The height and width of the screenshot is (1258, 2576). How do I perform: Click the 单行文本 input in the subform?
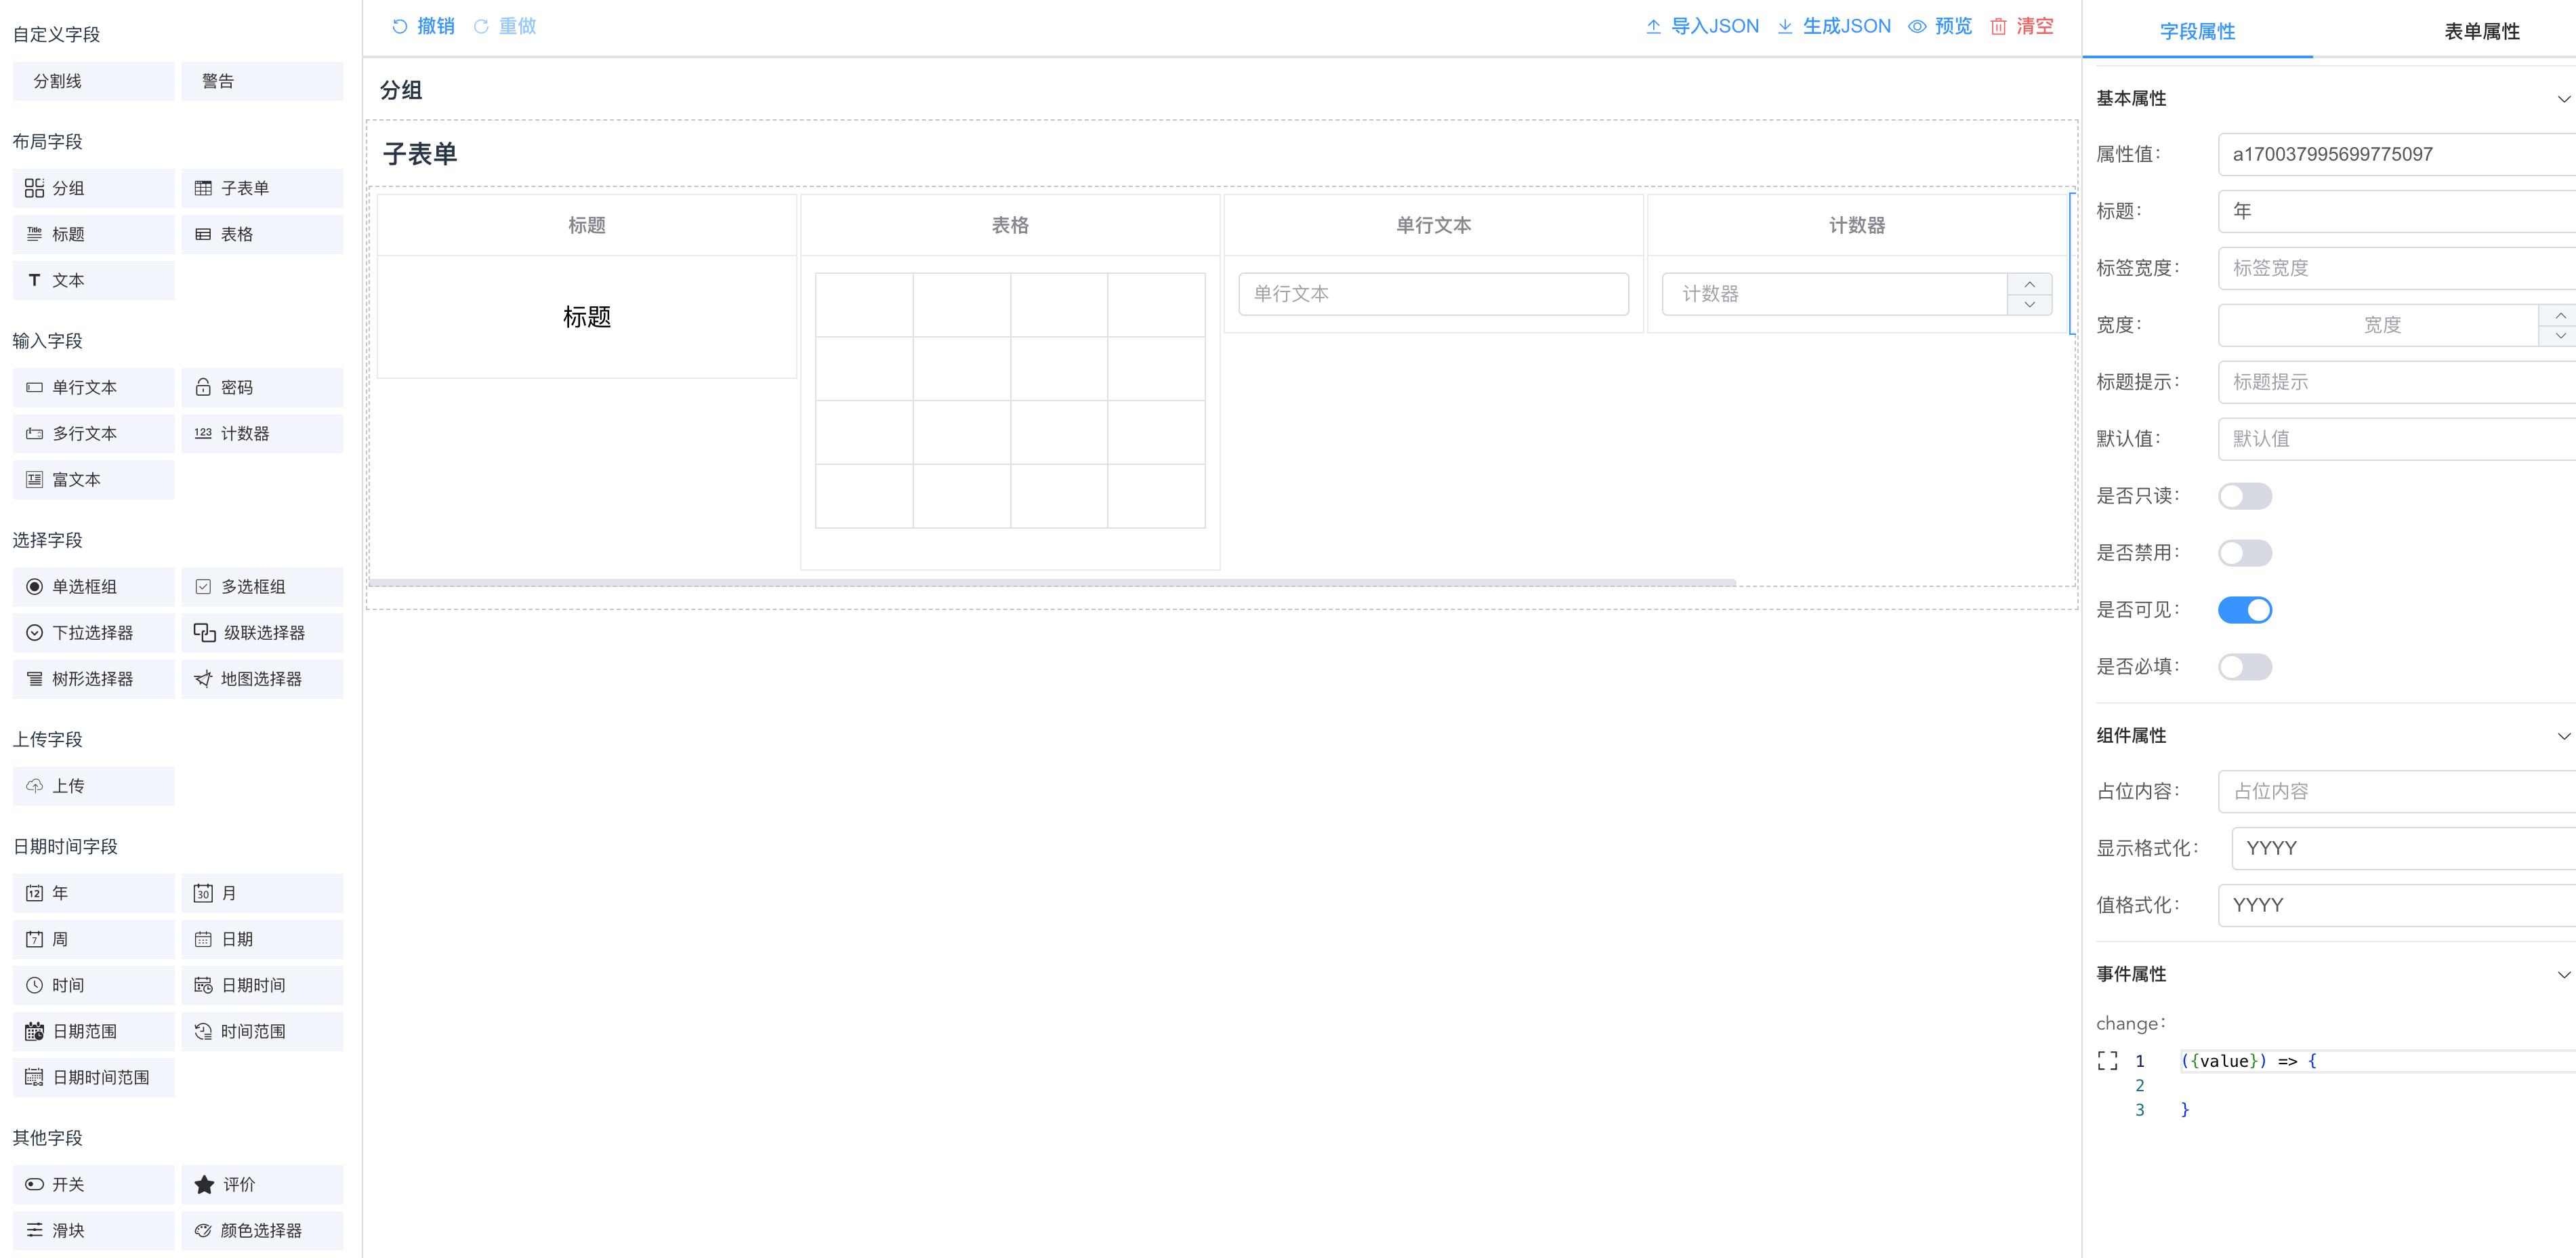pos(1433,294)
